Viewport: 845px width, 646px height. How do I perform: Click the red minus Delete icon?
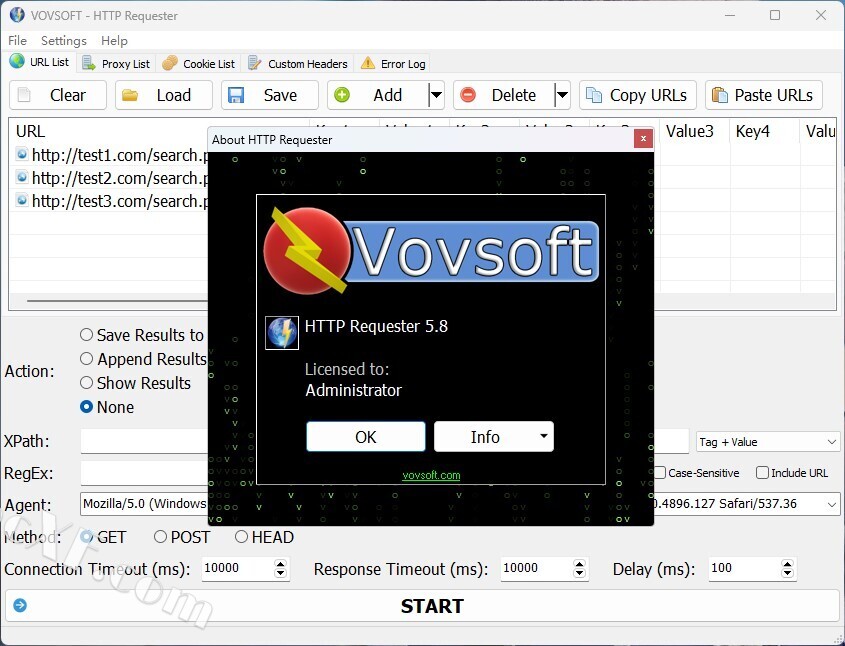468,95
